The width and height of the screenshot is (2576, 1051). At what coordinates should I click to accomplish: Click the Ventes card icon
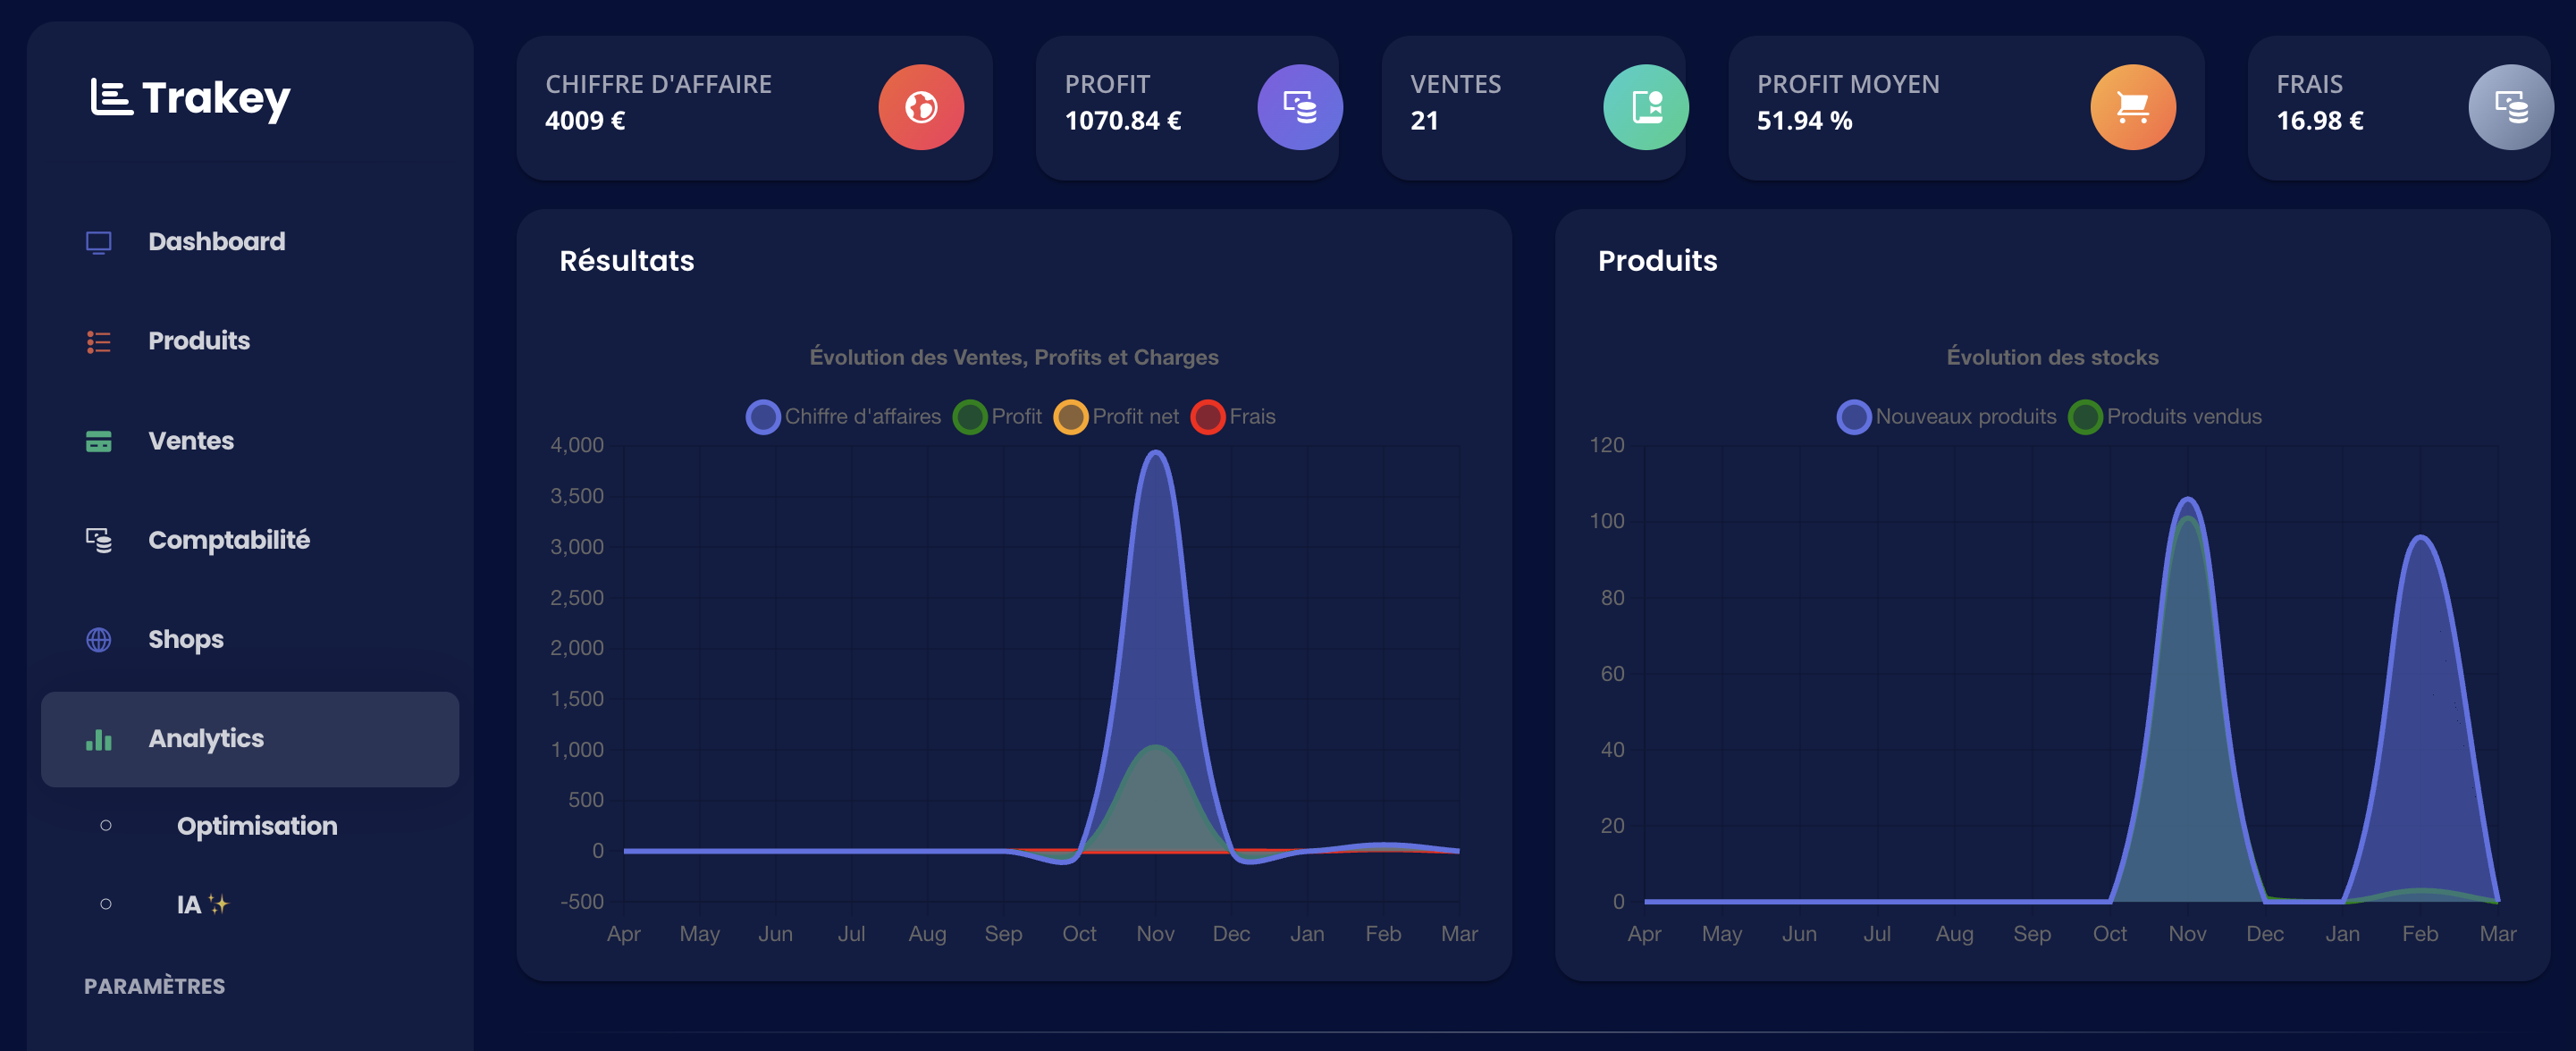coord(98,441)
